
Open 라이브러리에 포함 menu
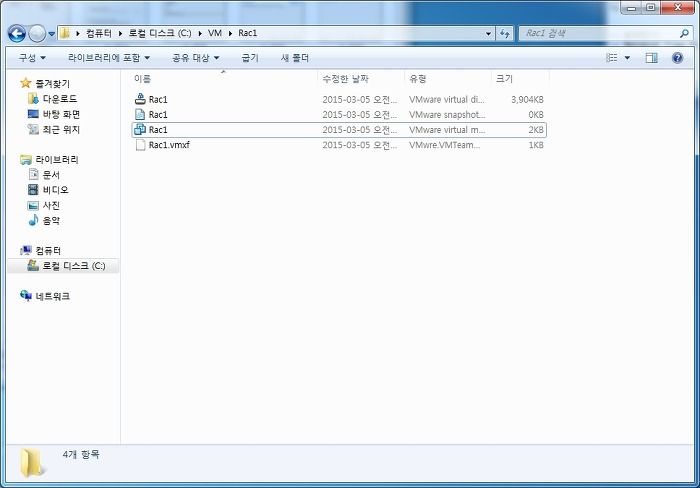108,58
